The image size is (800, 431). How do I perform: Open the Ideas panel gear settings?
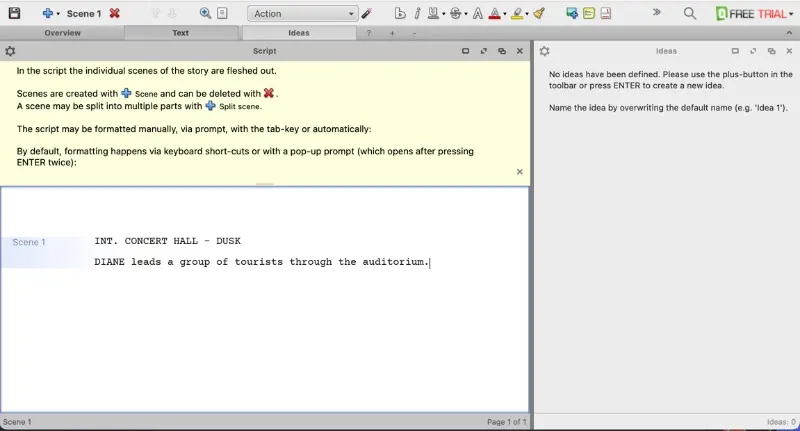tap(545, 51)
